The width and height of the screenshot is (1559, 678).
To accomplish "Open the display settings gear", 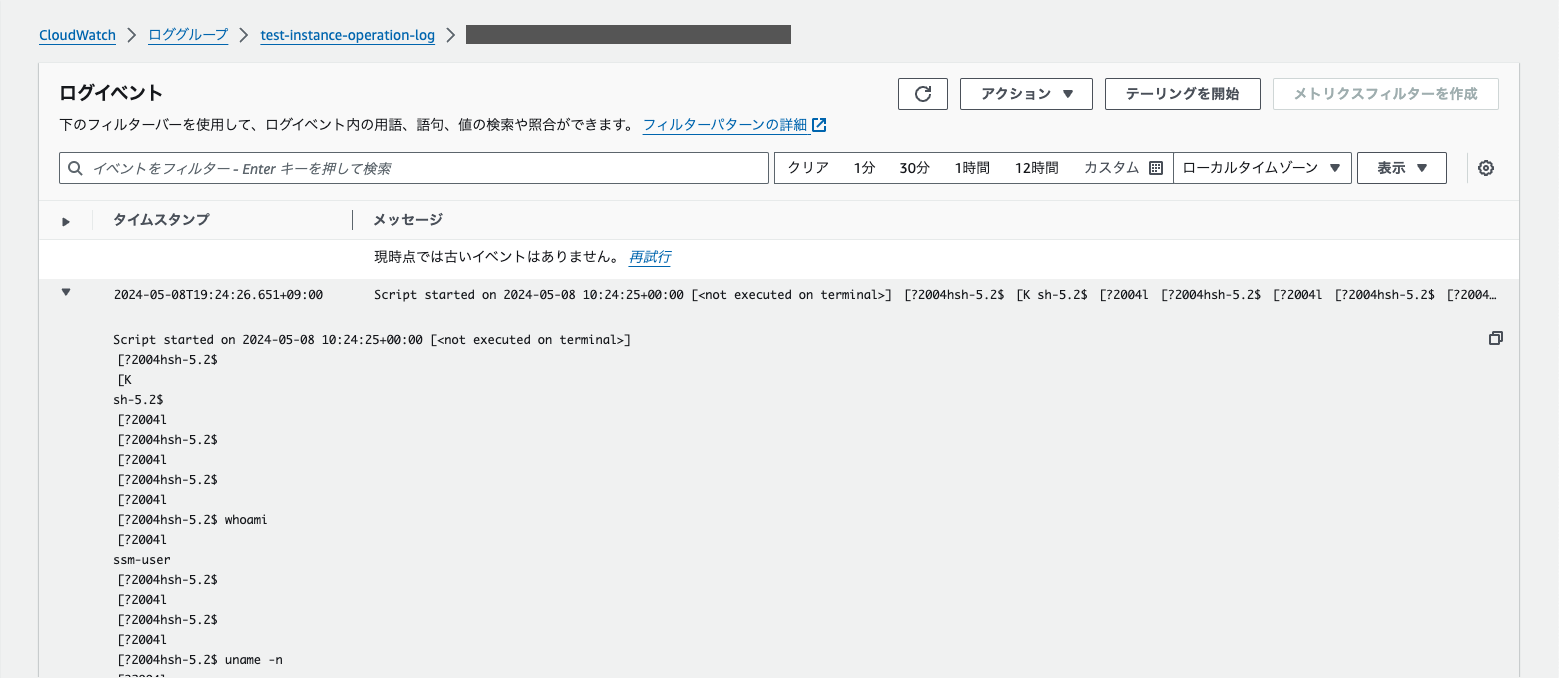I will pyautogui.click(x=1486, y=167).
